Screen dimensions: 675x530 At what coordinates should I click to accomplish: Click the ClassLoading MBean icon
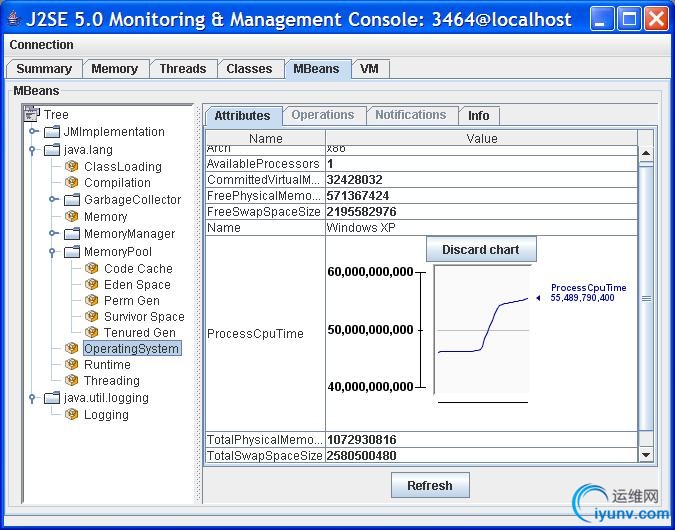click(71, 166)
